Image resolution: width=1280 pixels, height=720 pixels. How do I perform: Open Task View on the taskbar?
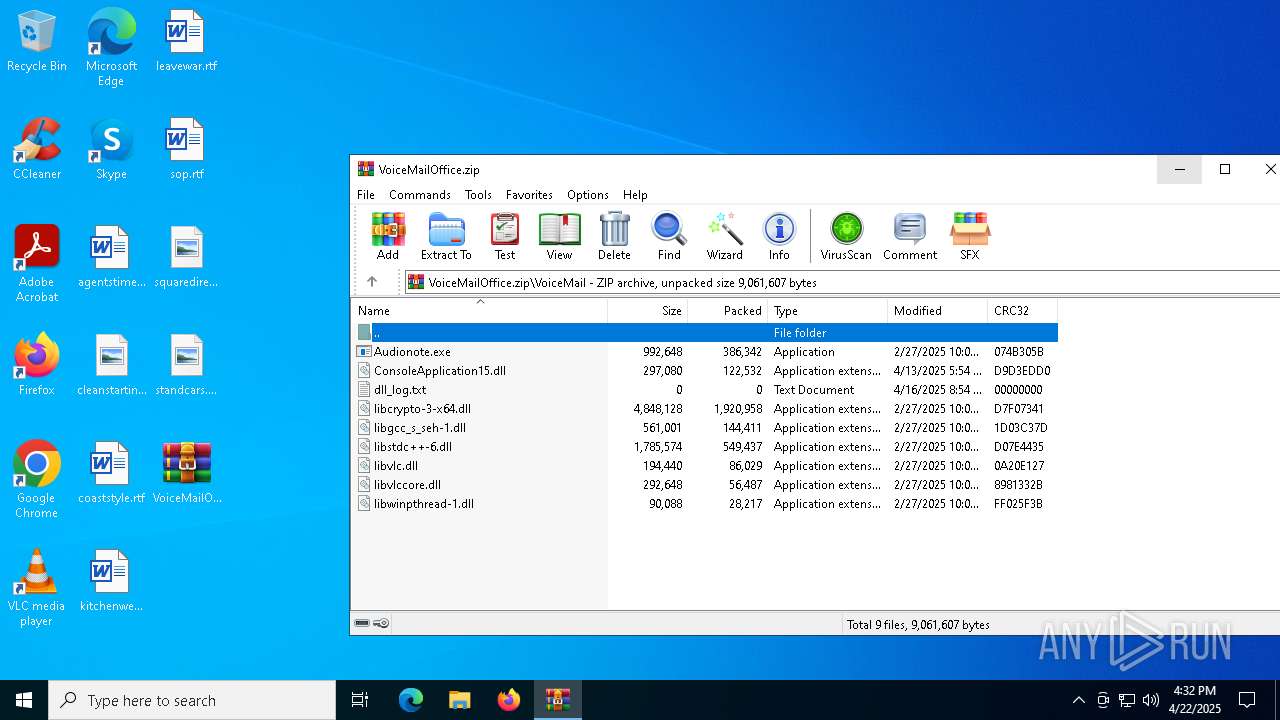360,700
